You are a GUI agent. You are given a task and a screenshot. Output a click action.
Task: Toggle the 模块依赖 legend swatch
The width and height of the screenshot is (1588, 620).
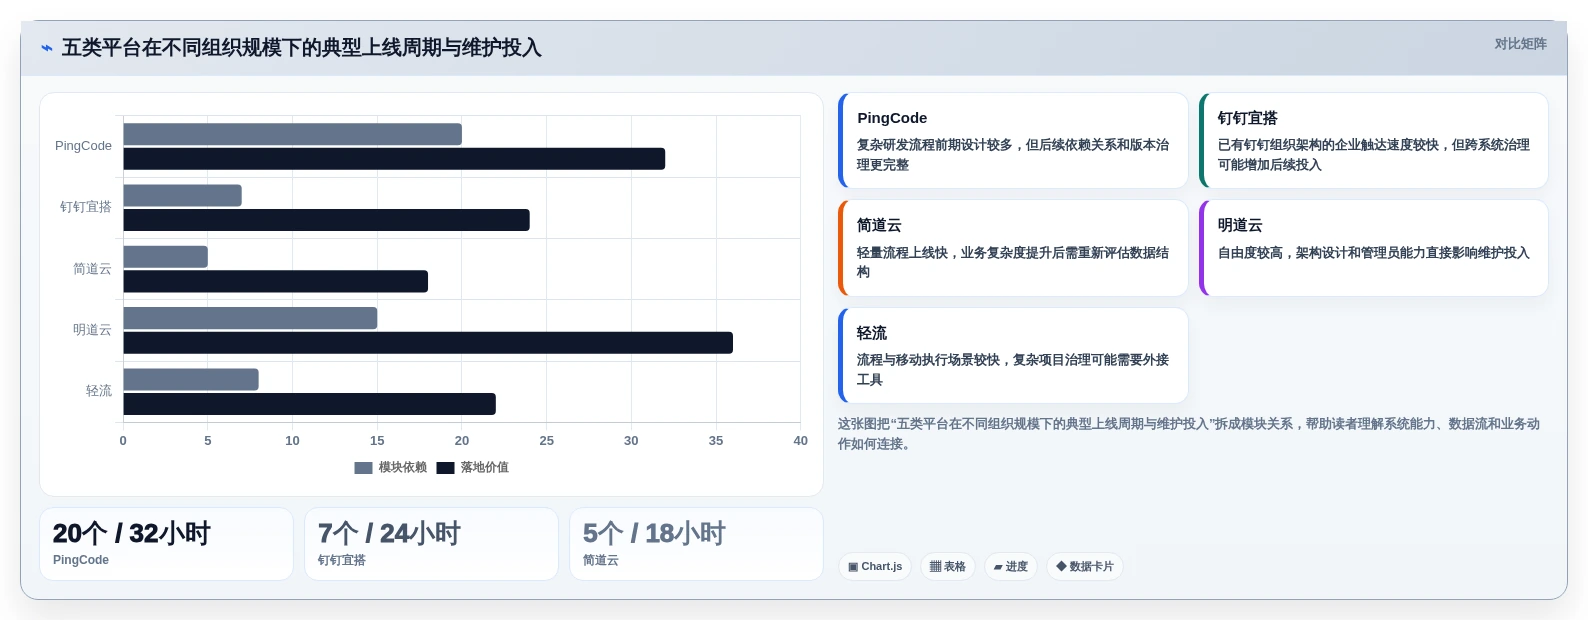(x=363, y=468)
